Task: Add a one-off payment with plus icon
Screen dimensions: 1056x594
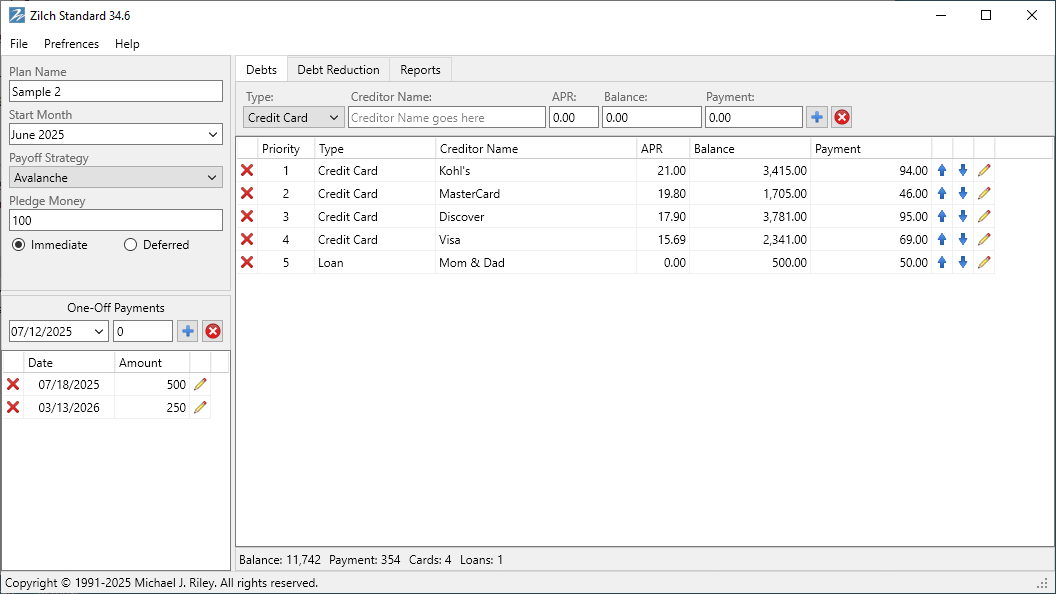Action: click(187, 332)
